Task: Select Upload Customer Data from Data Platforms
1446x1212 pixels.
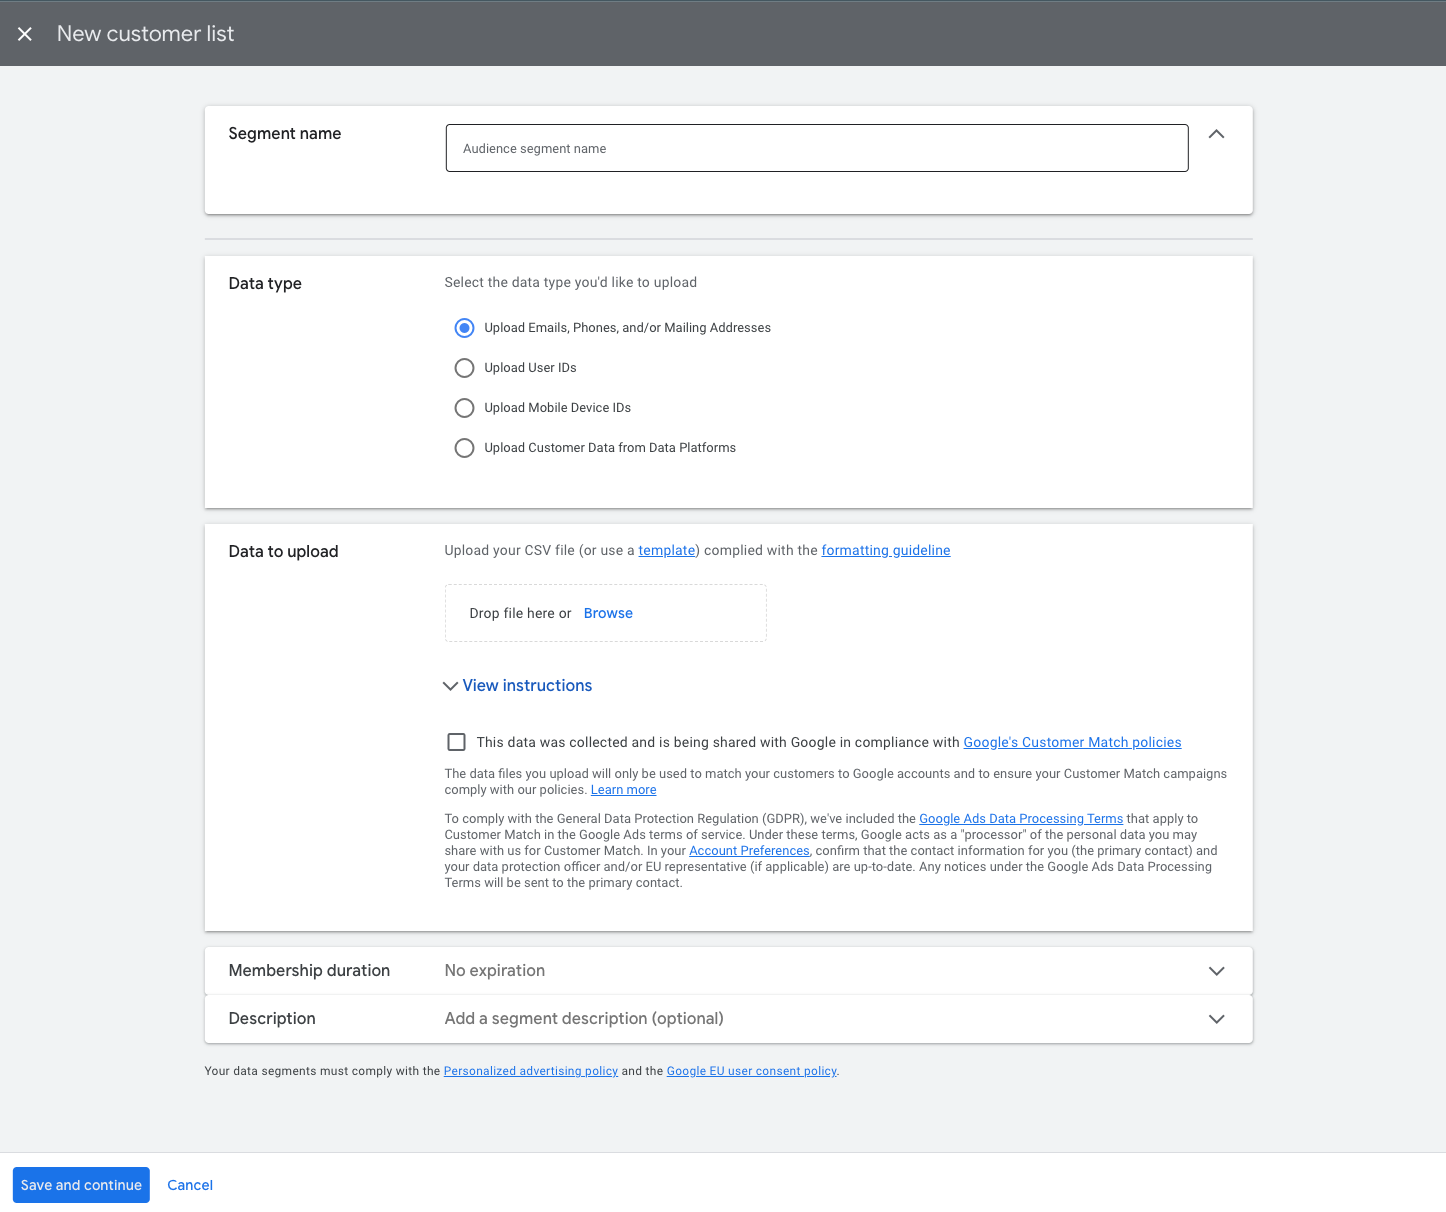Action: click(x=464, y=448)
